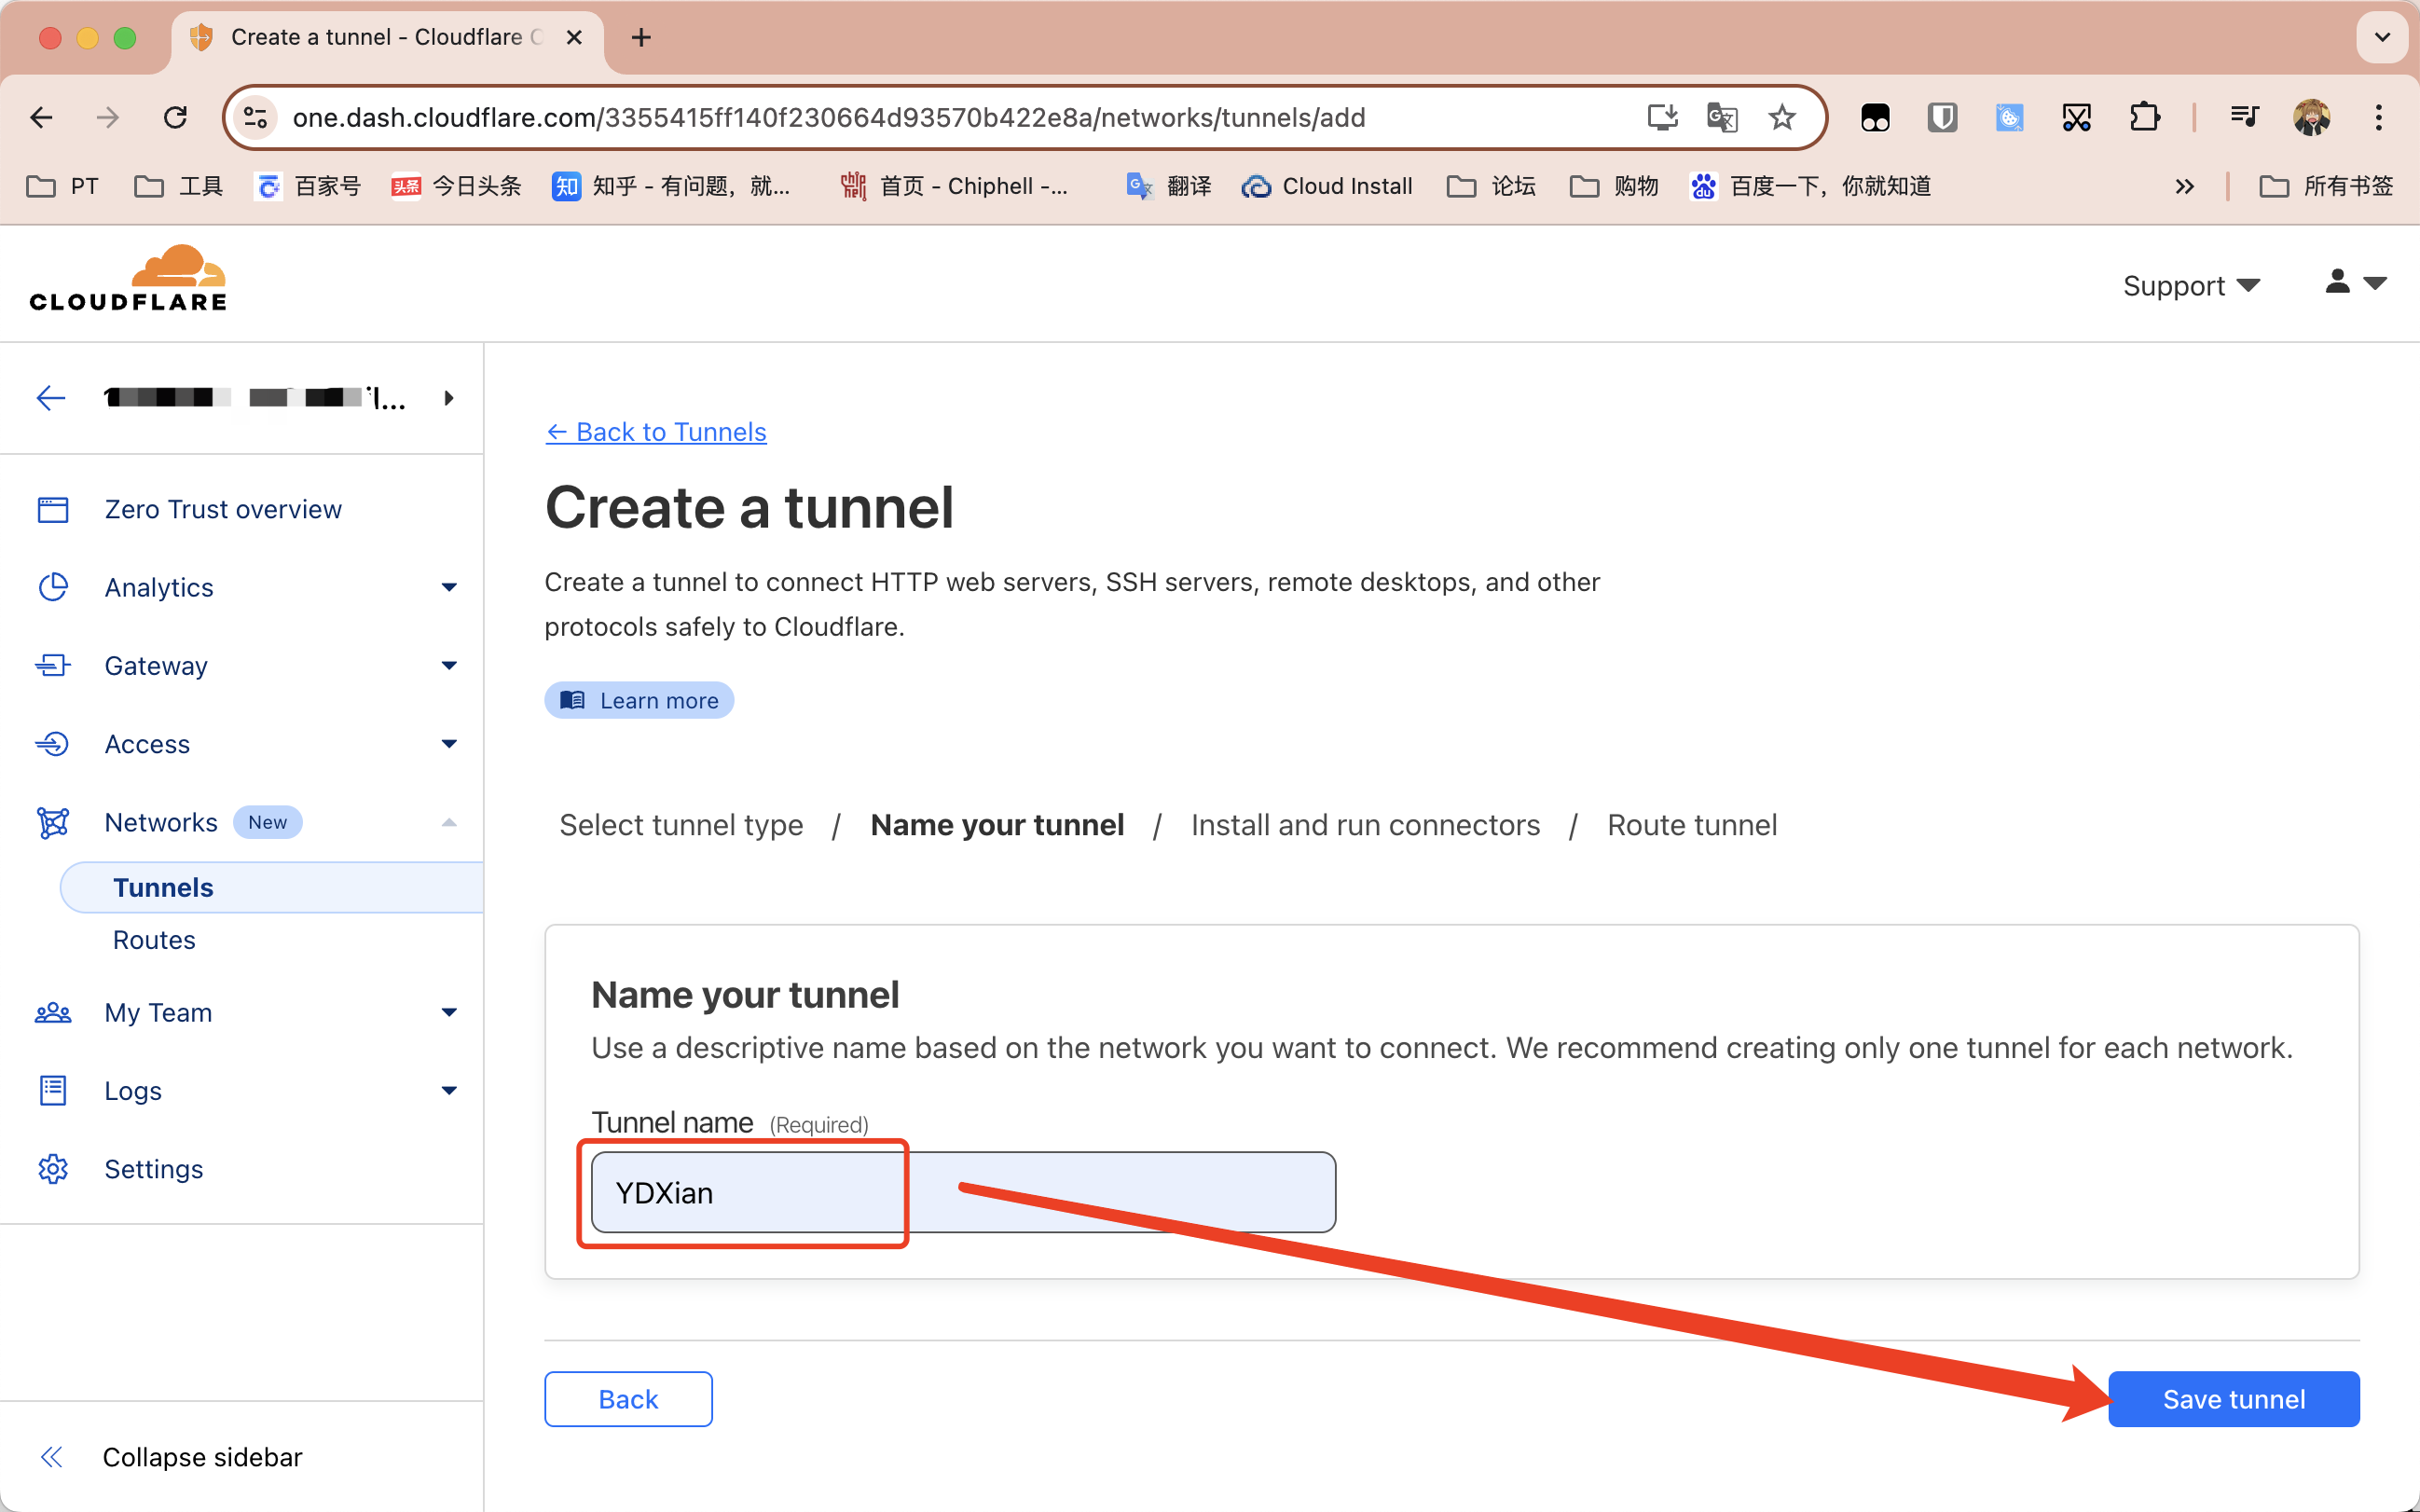The width and height of the screenshot is (2420, 1512).
Task: Click the Cloudflare logo
Action: [128, 280]
